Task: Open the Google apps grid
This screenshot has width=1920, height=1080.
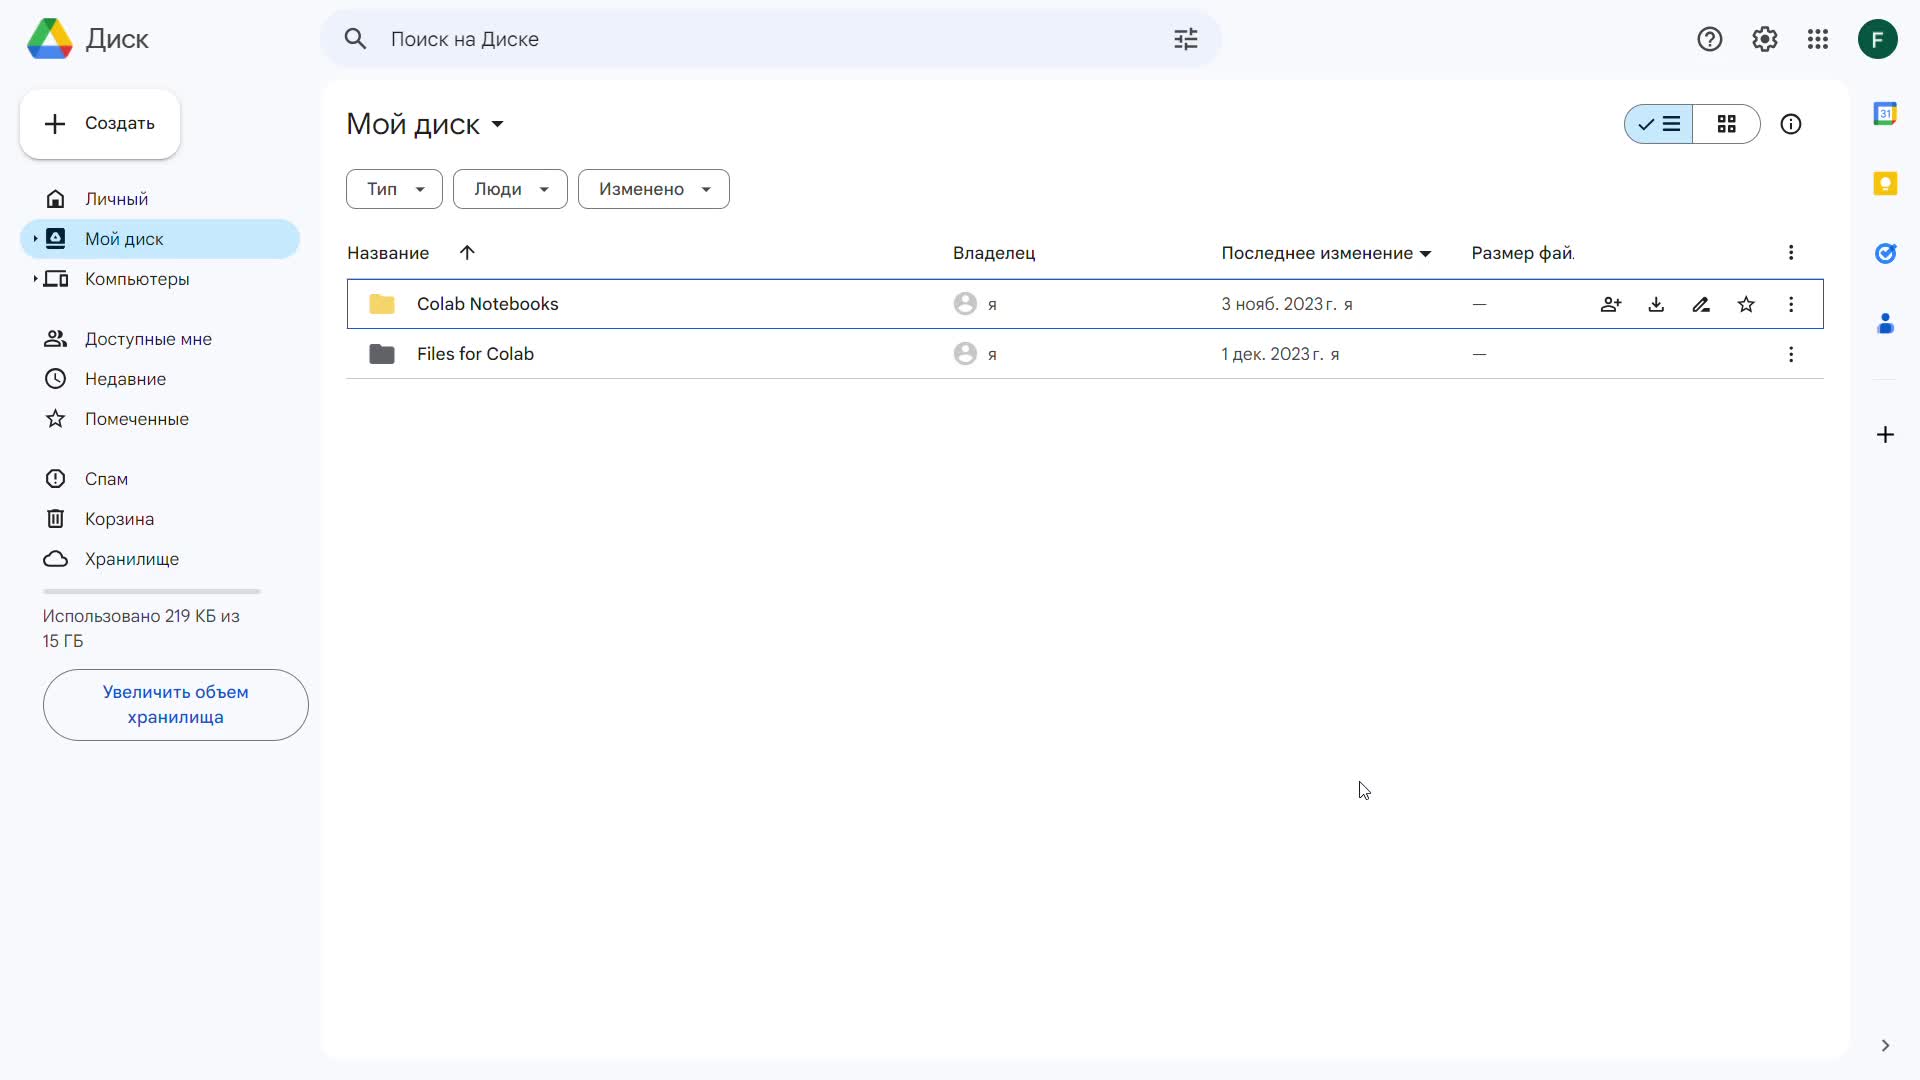Action: tap(1818, 39)
